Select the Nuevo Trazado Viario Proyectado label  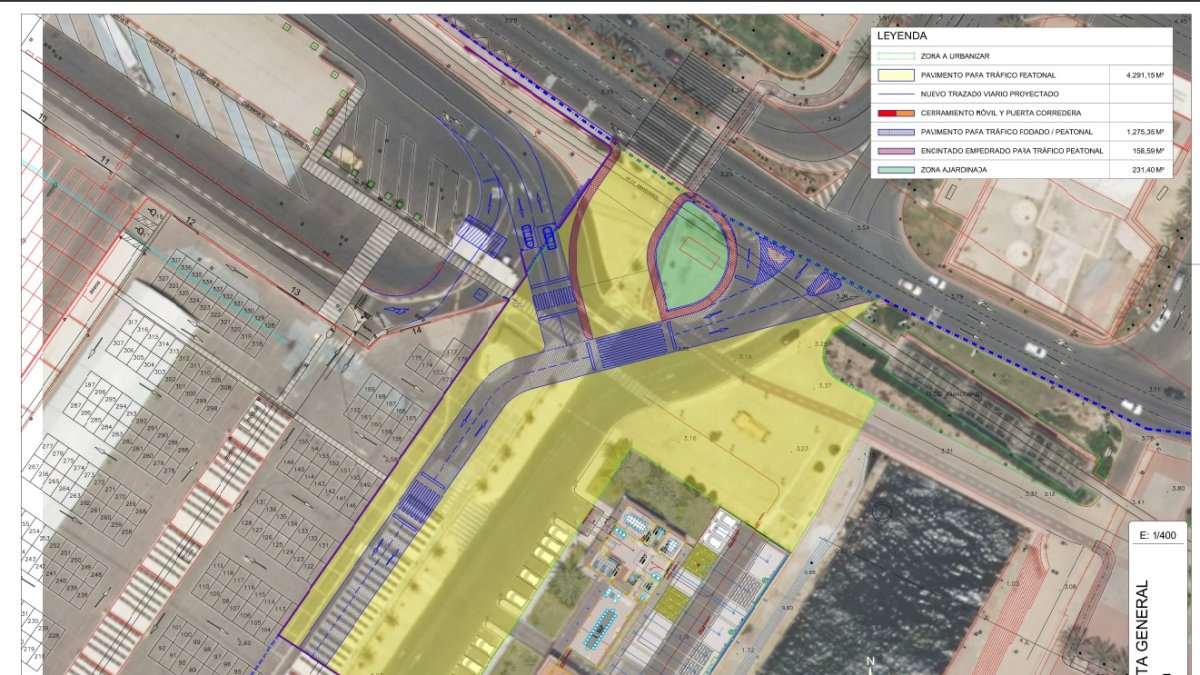(989, 93)
